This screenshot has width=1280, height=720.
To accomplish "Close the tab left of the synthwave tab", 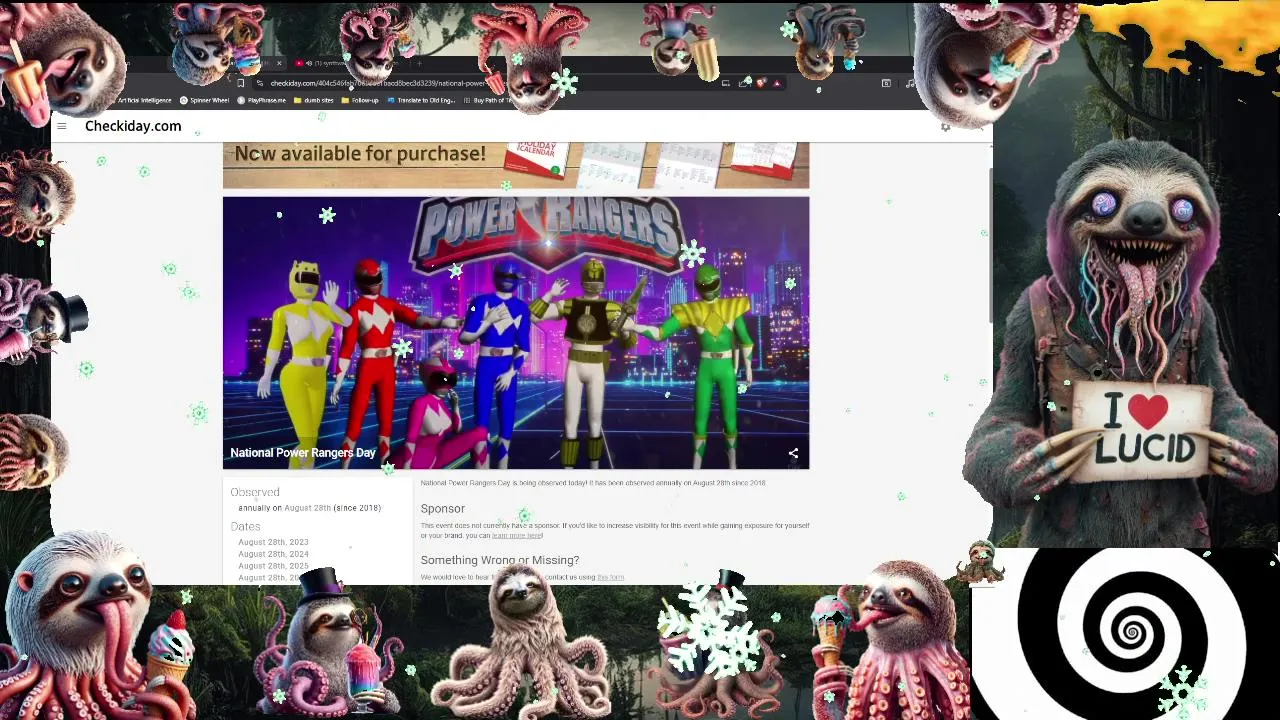I will [279, 63].
